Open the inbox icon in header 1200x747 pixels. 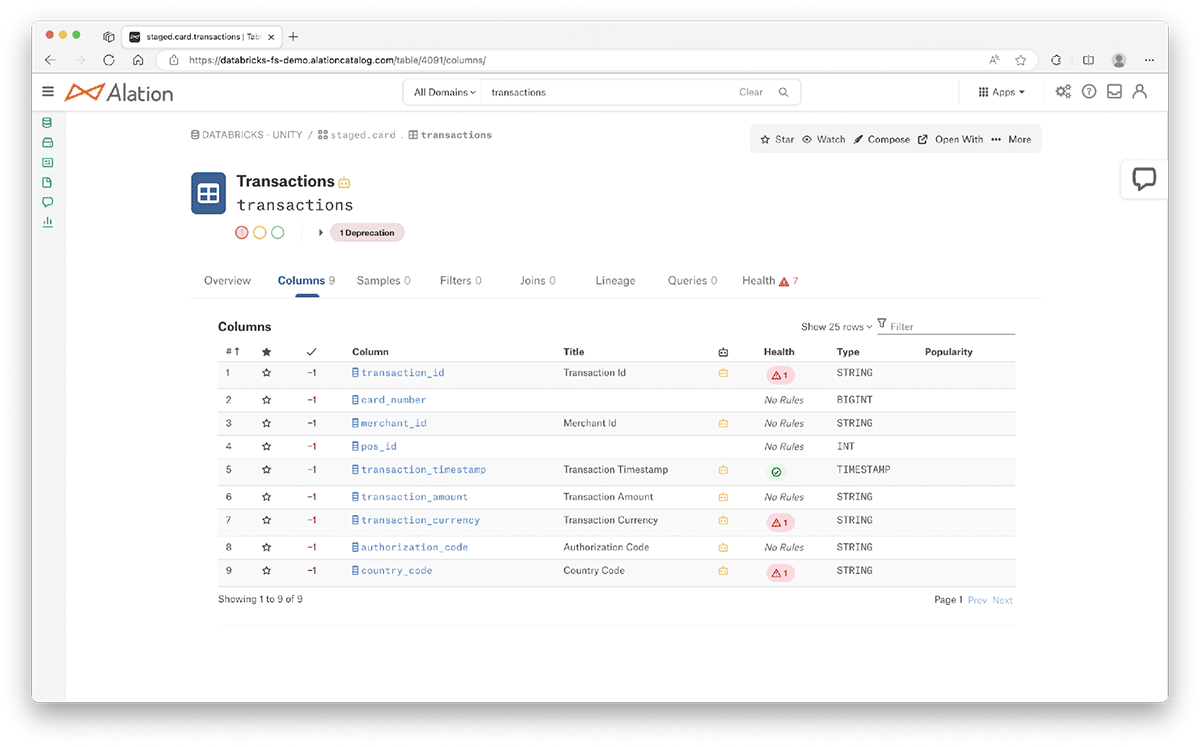point(1114,92)
